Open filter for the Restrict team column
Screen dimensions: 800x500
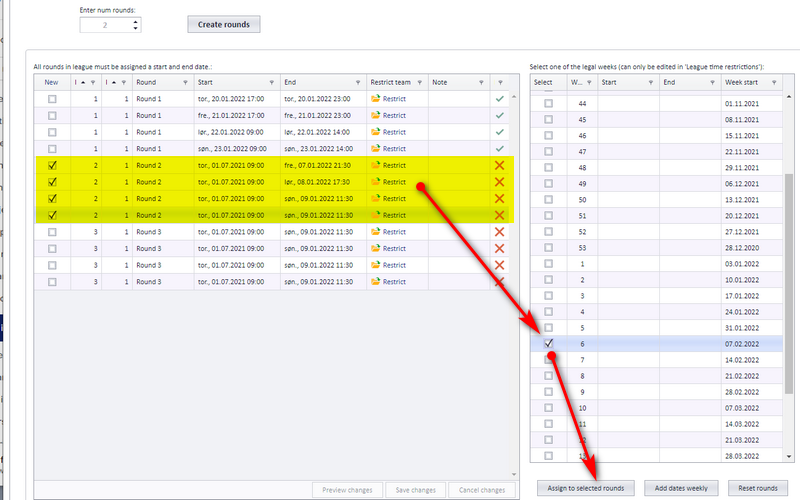(x=419, y=83)
